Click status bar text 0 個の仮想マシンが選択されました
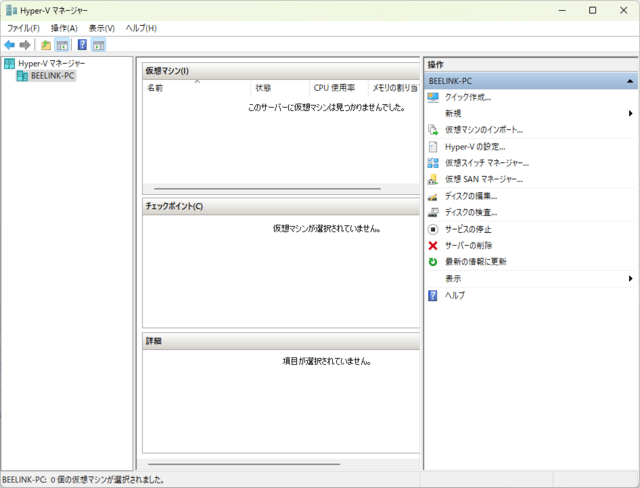The image size is (640, 488). pyautogui.click(x=107, y=480)
